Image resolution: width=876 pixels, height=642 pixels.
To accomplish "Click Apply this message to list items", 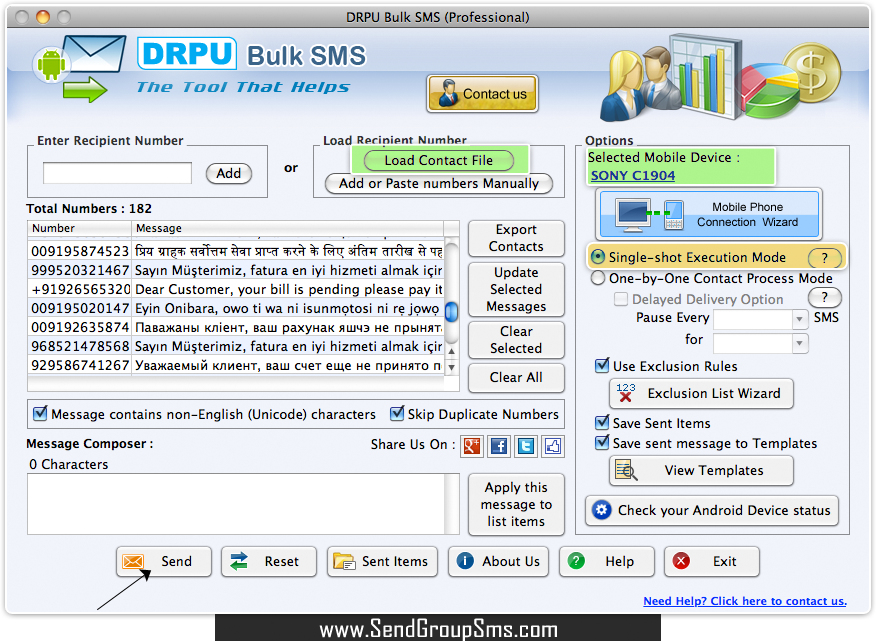I will point(516,505).
